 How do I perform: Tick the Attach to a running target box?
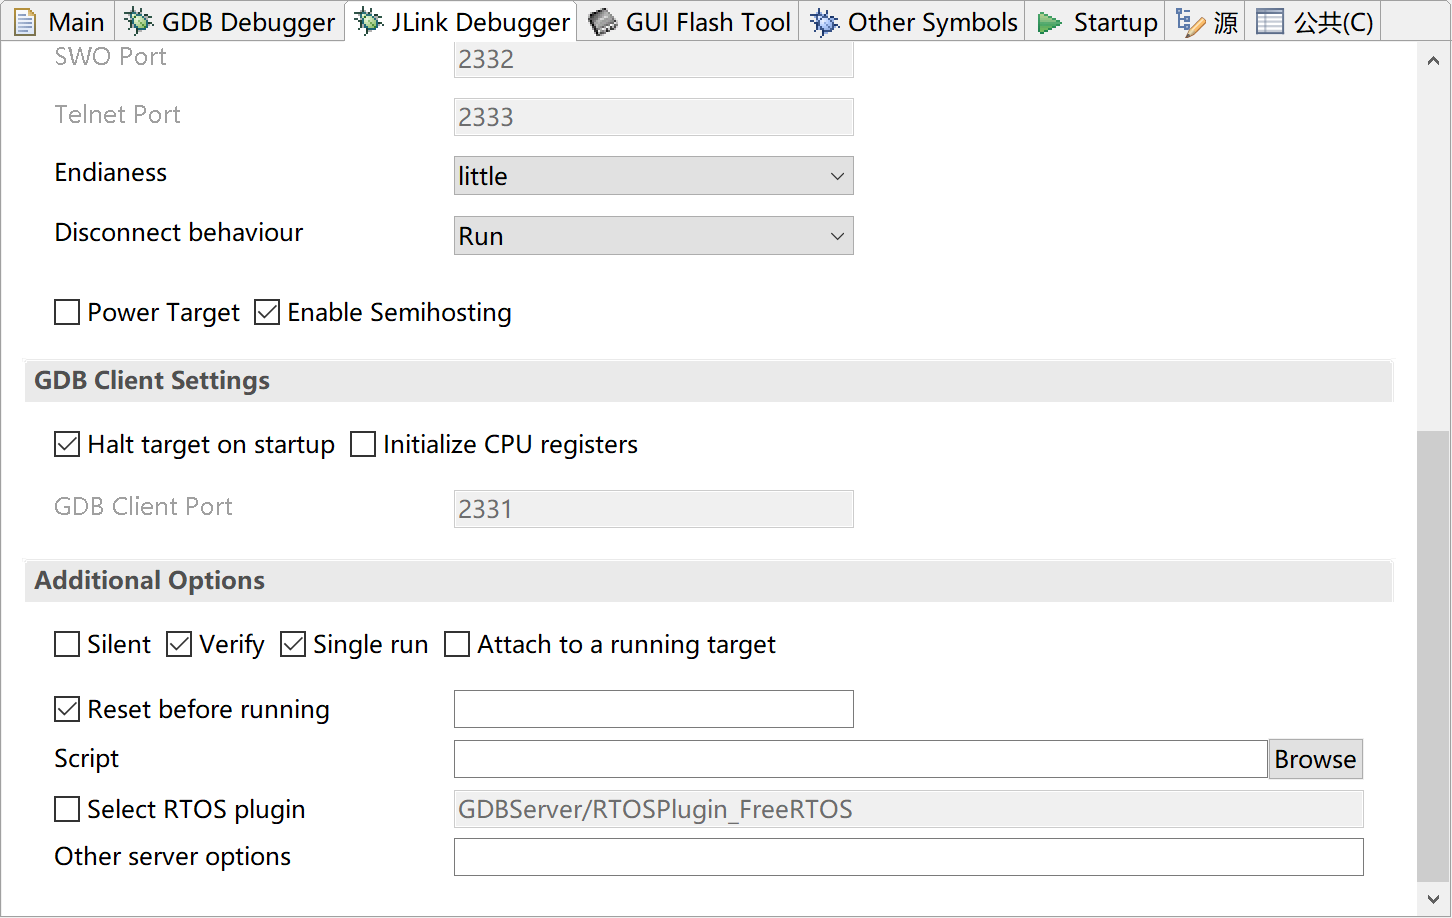click(457, 645)
